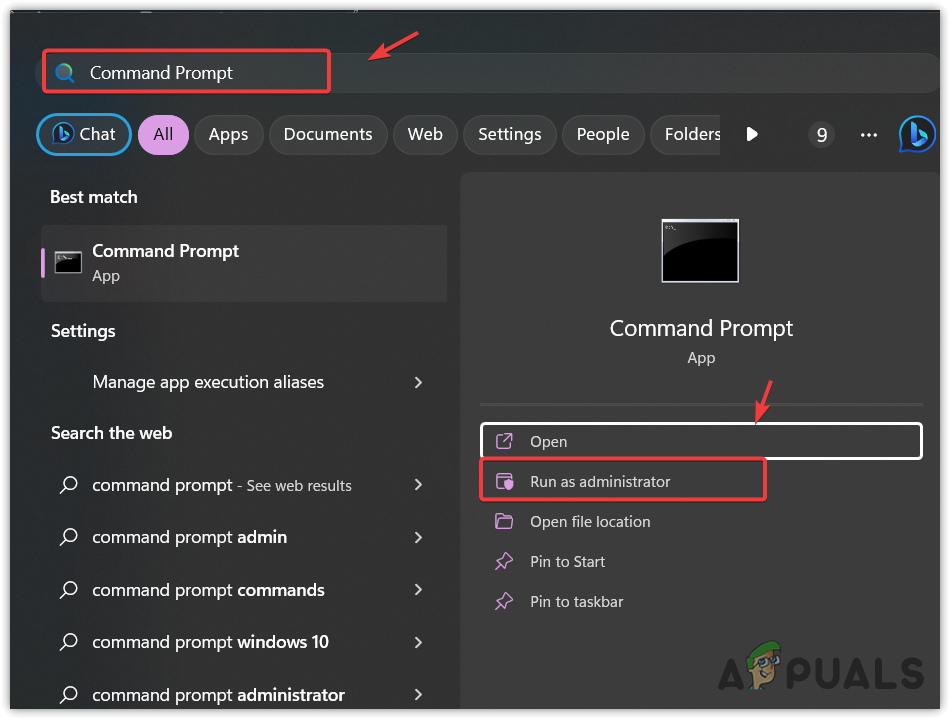Click the search magnifier icon in search box
The height and width of the screenshot is (719, 950).
(x=65, y=73)
